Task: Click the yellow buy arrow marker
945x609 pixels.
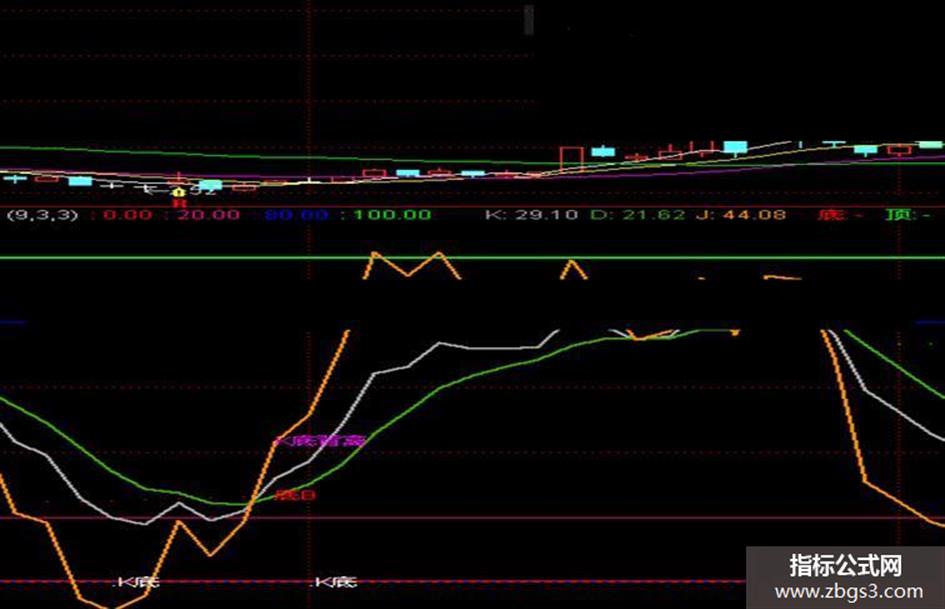Action: 178,192
